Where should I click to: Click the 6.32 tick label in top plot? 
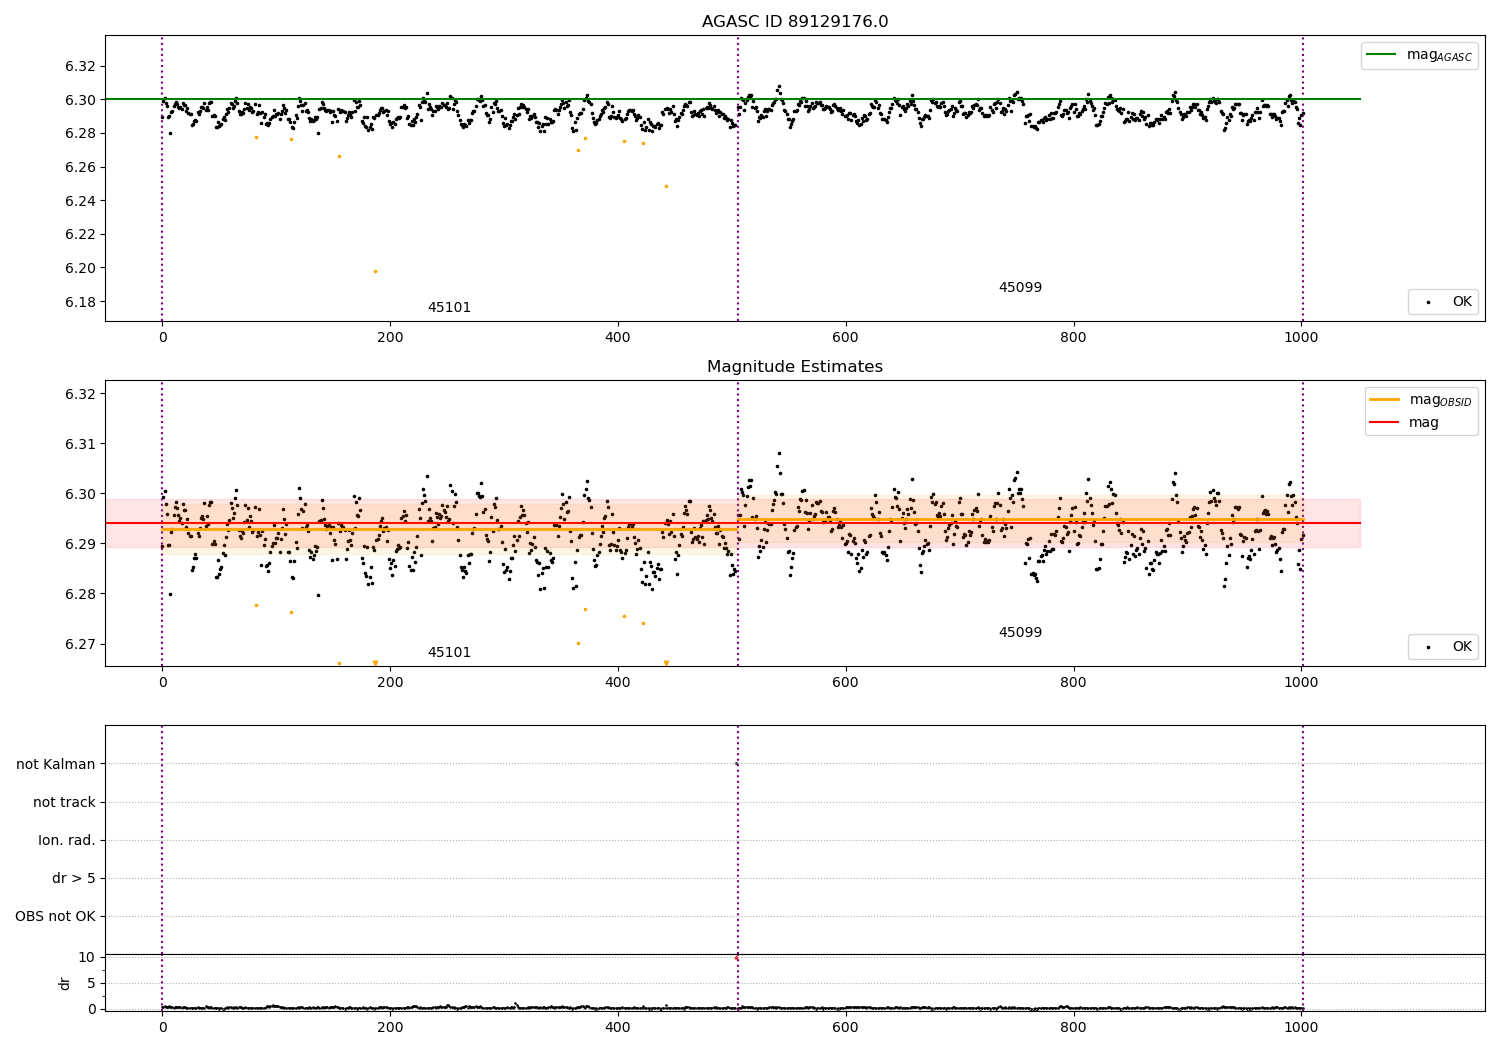click(80, 67)
